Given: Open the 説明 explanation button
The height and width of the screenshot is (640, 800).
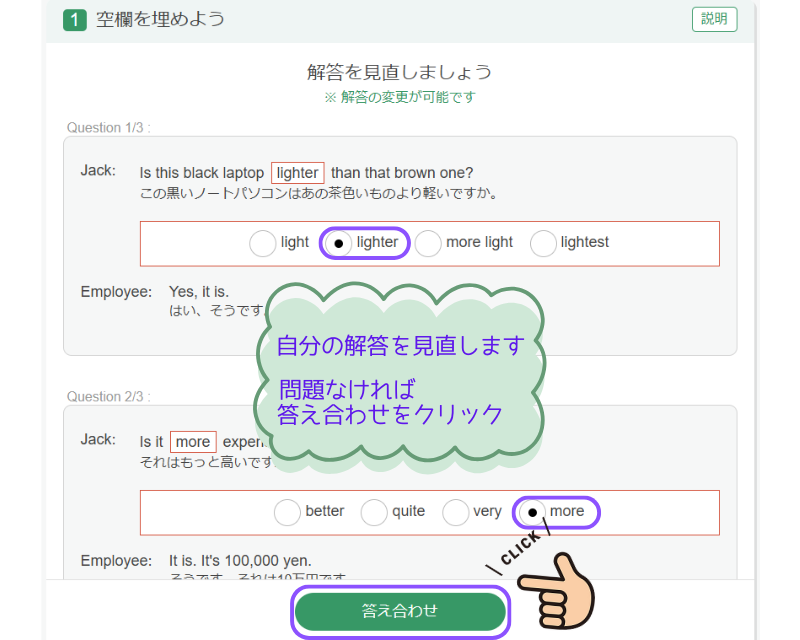Looking at the screenshot, I should click(x=714, y=19).
